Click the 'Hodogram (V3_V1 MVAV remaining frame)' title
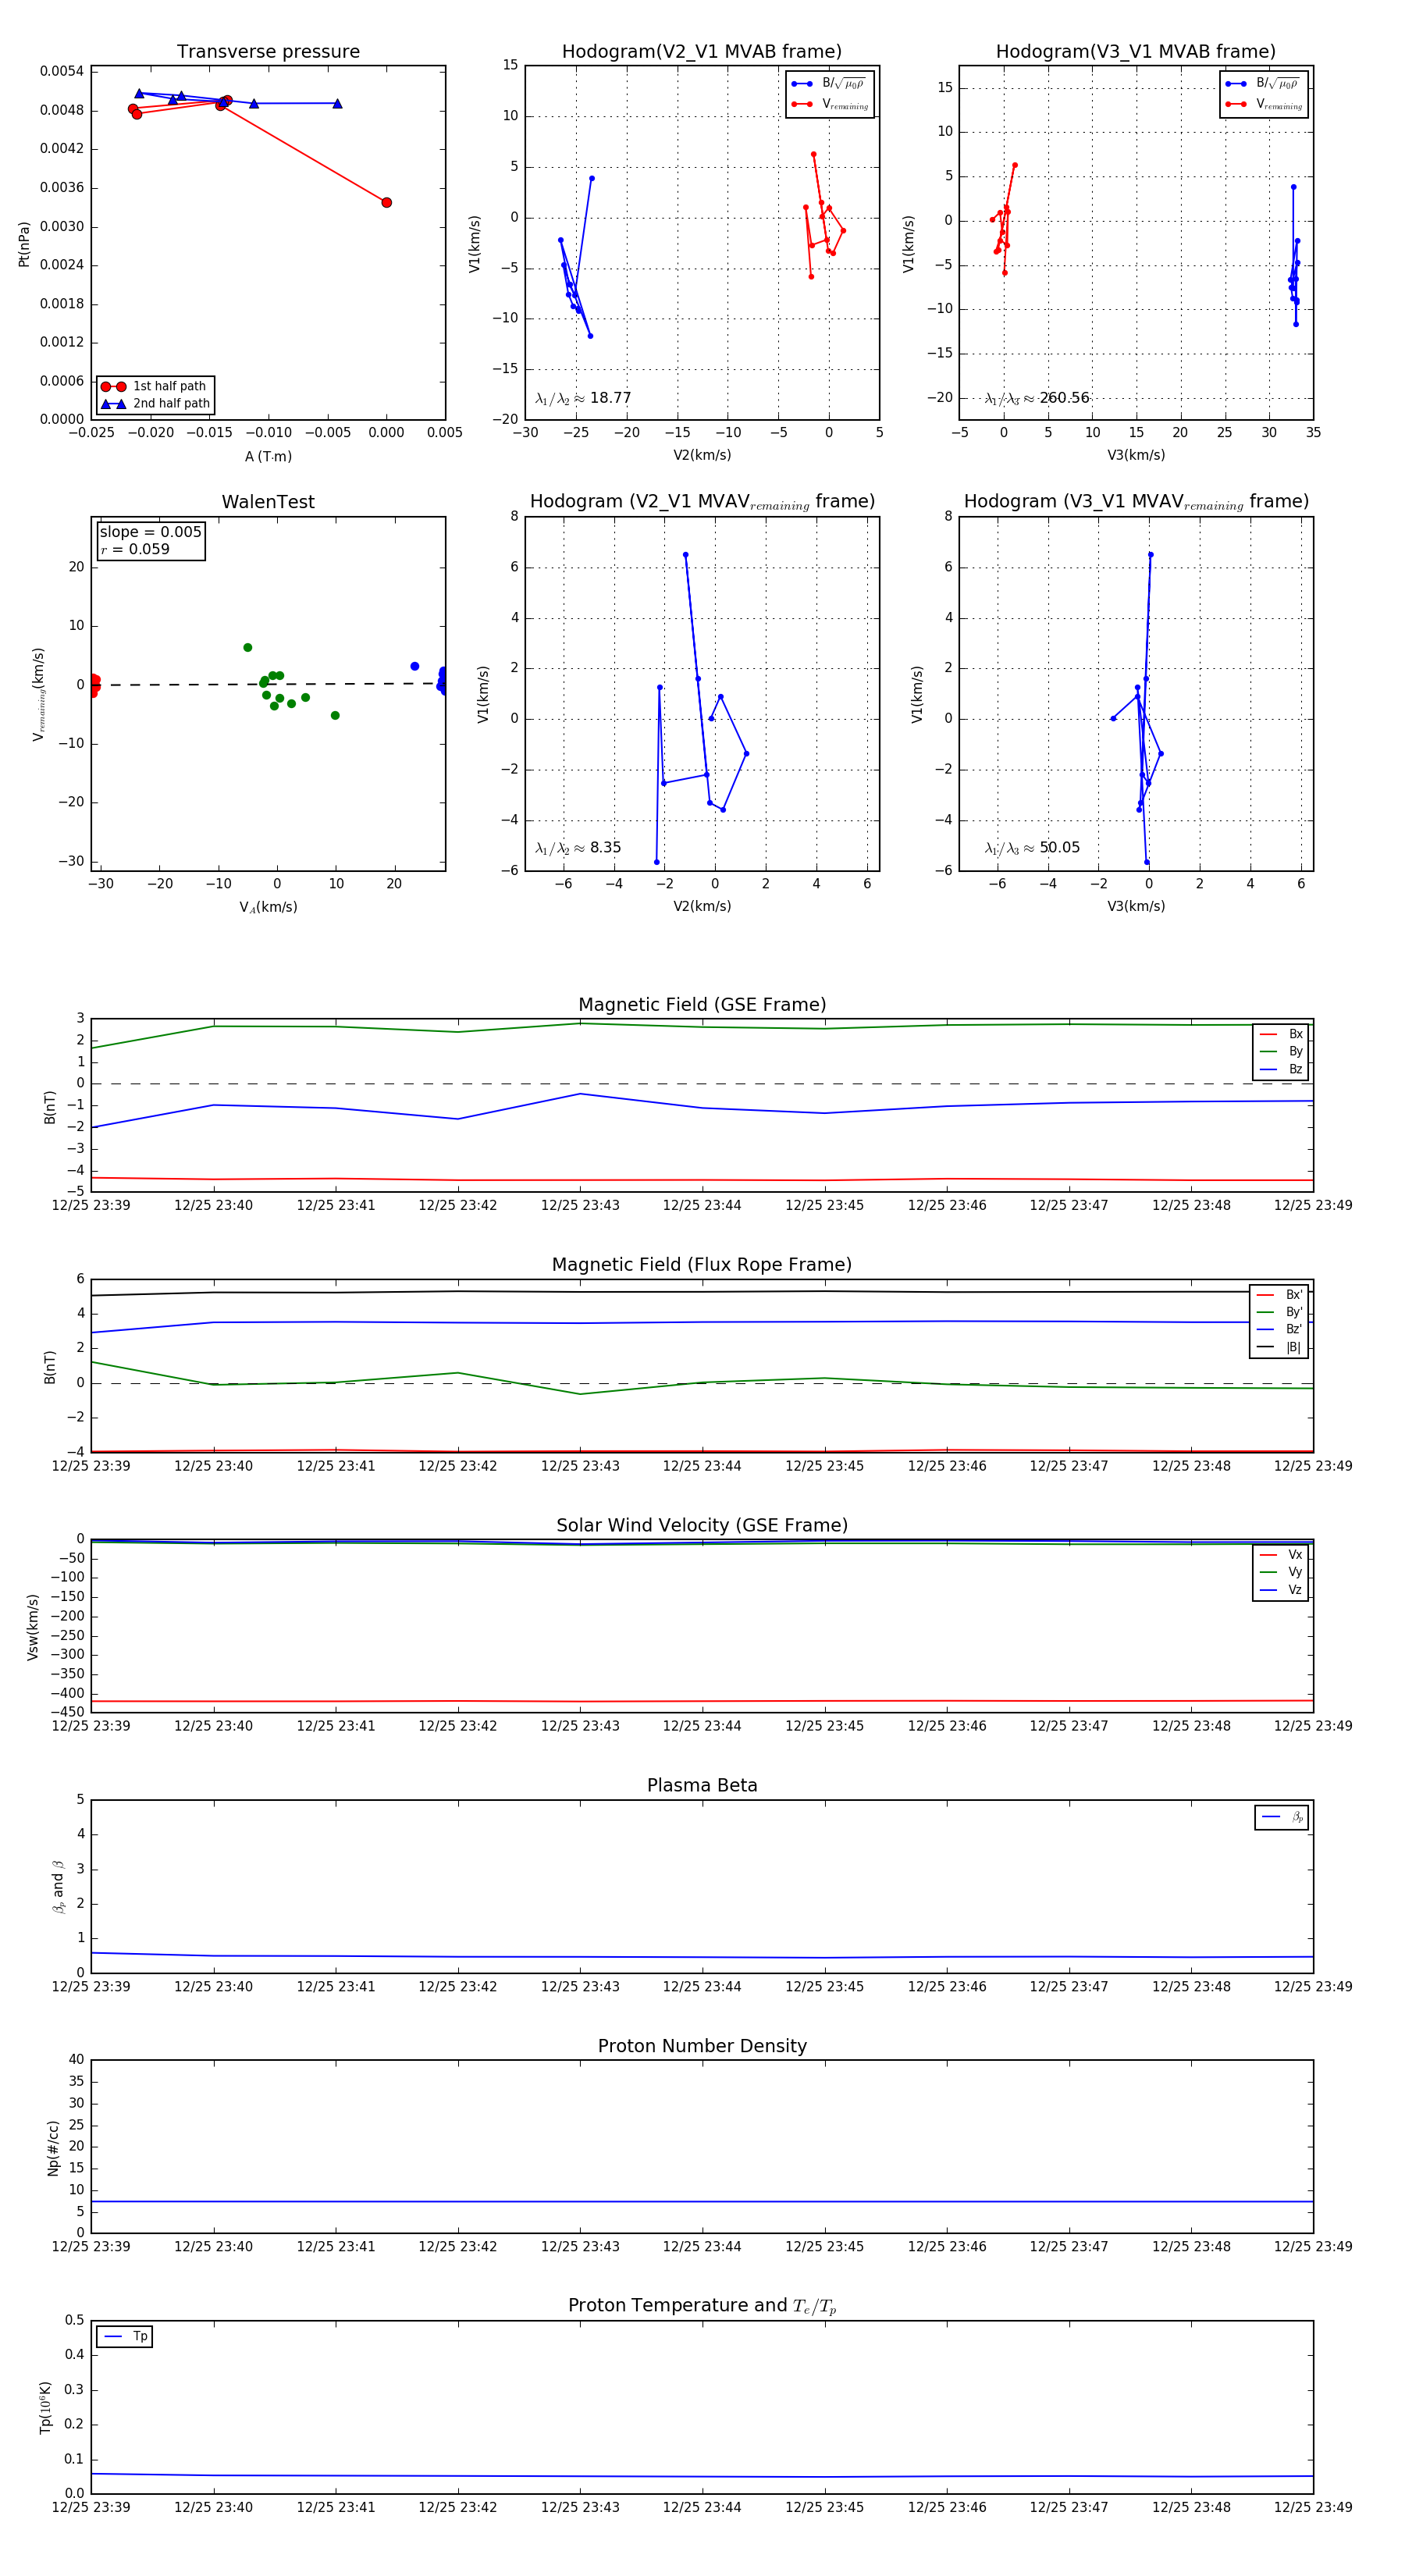Screen dimensions: 1405x2576 pyautogui.click(x=1136, y=502)
